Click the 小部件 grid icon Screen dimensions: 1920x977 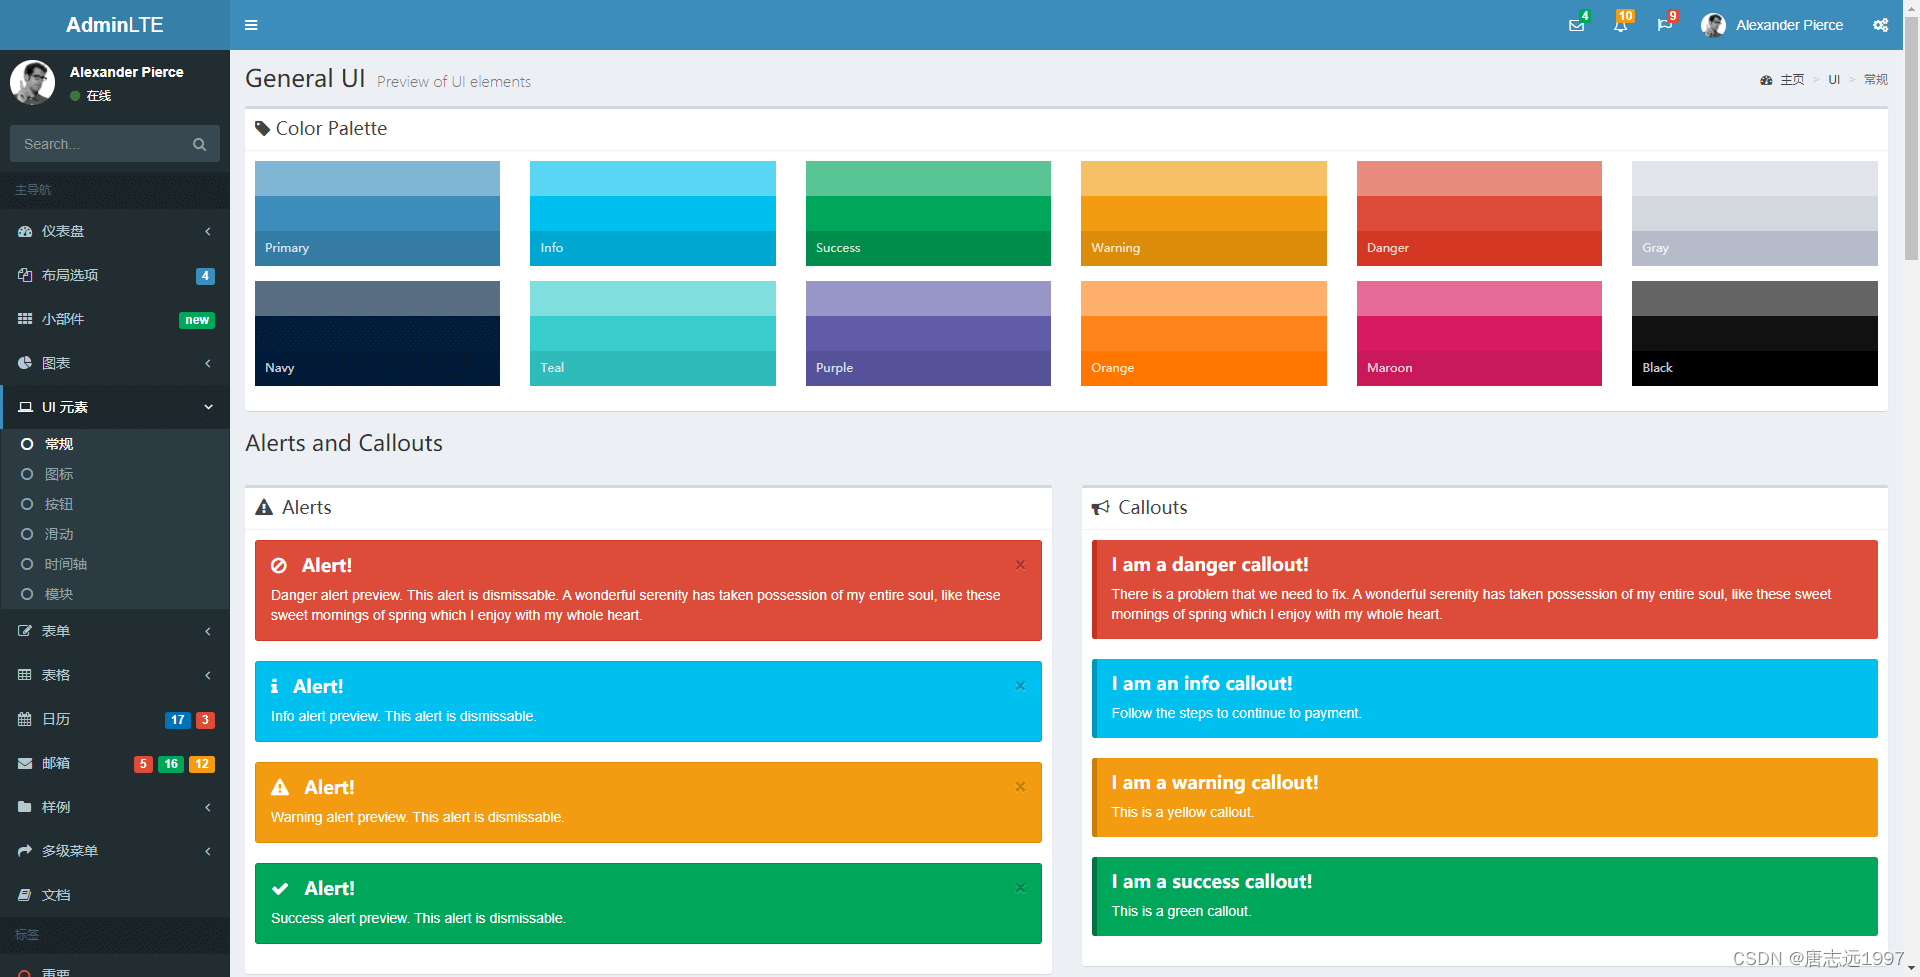click(x=25, y=319)
